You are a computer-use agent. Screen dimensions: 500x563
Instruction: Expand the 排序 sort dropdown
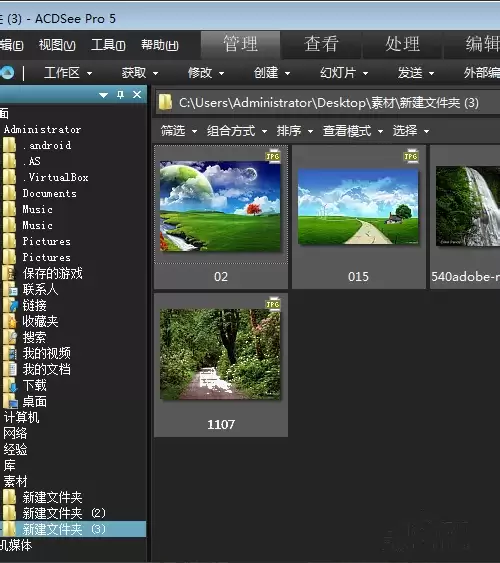(x=295, y=131)
